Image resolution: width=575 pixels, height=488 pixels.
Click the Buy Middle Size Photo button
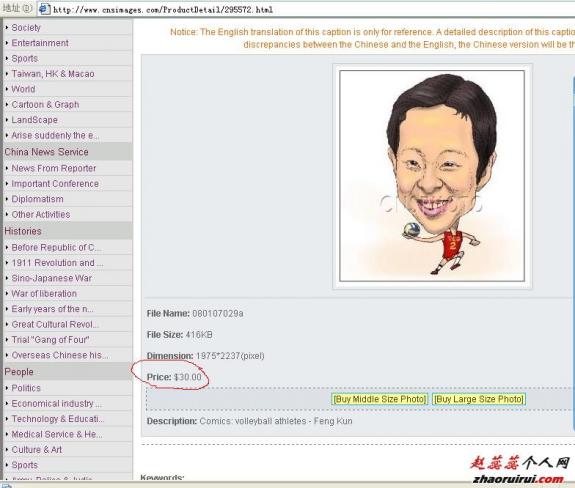(380, 399)
